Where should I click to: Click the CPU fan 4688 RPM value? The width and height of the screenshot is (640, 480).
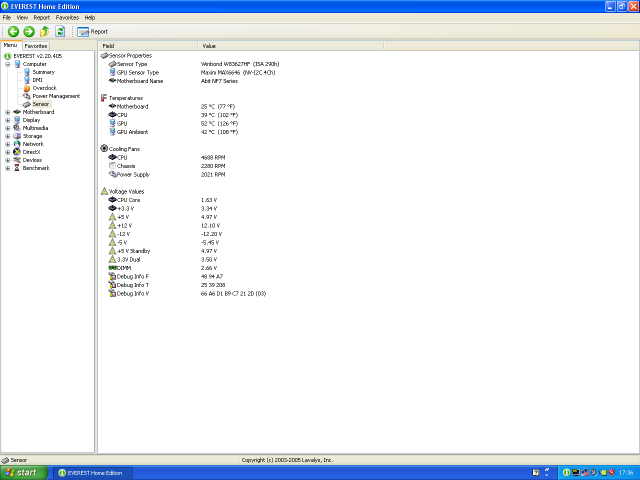(213, 158)
